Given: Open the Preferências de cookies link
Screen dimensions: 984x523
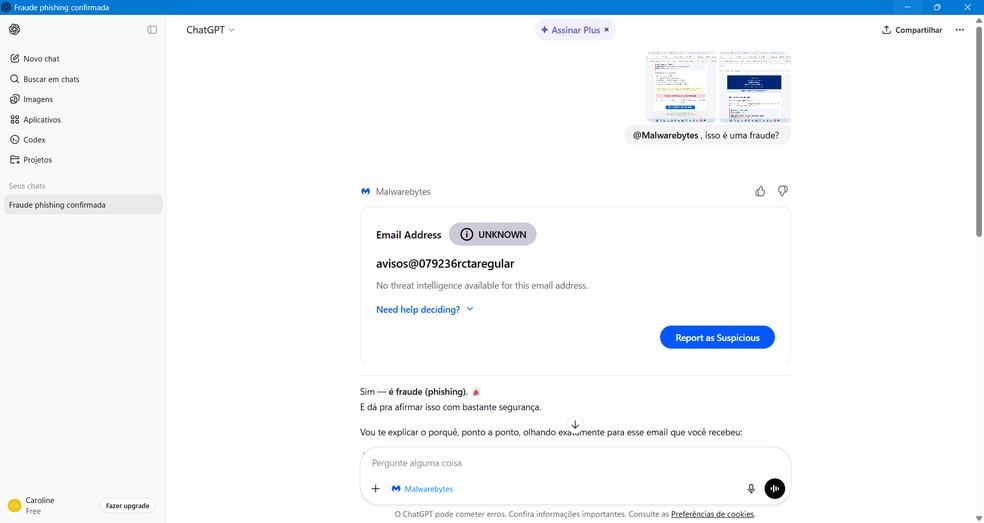Looking at the screenshot, I should point(712,514).
